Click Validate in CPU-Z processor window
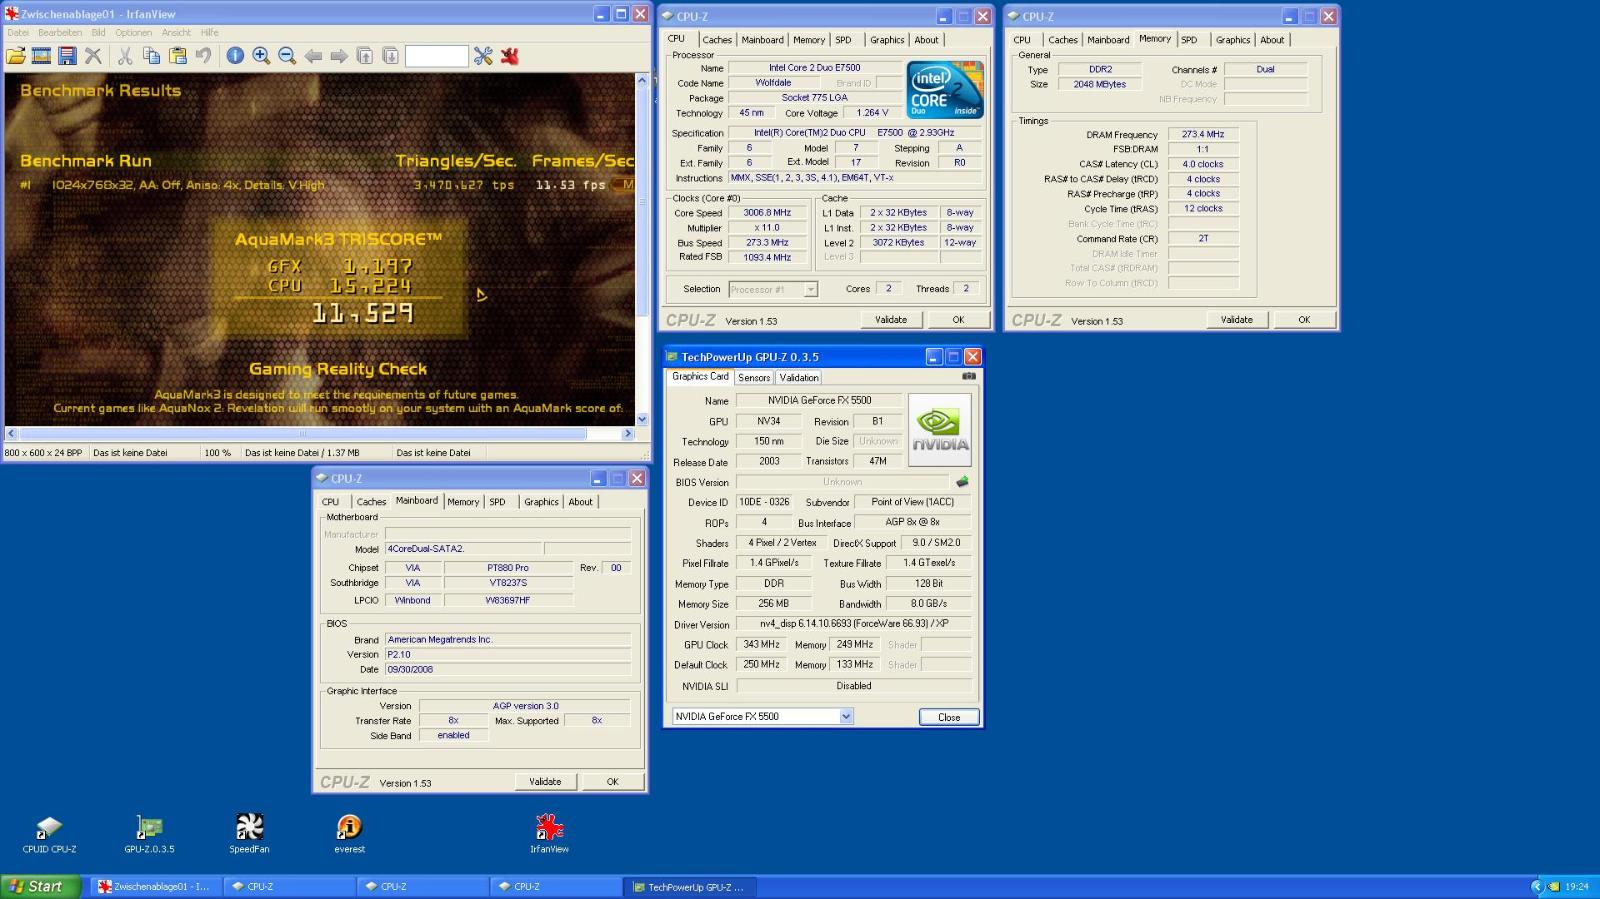Screen dimensions: 1600x899 (891, 320)
